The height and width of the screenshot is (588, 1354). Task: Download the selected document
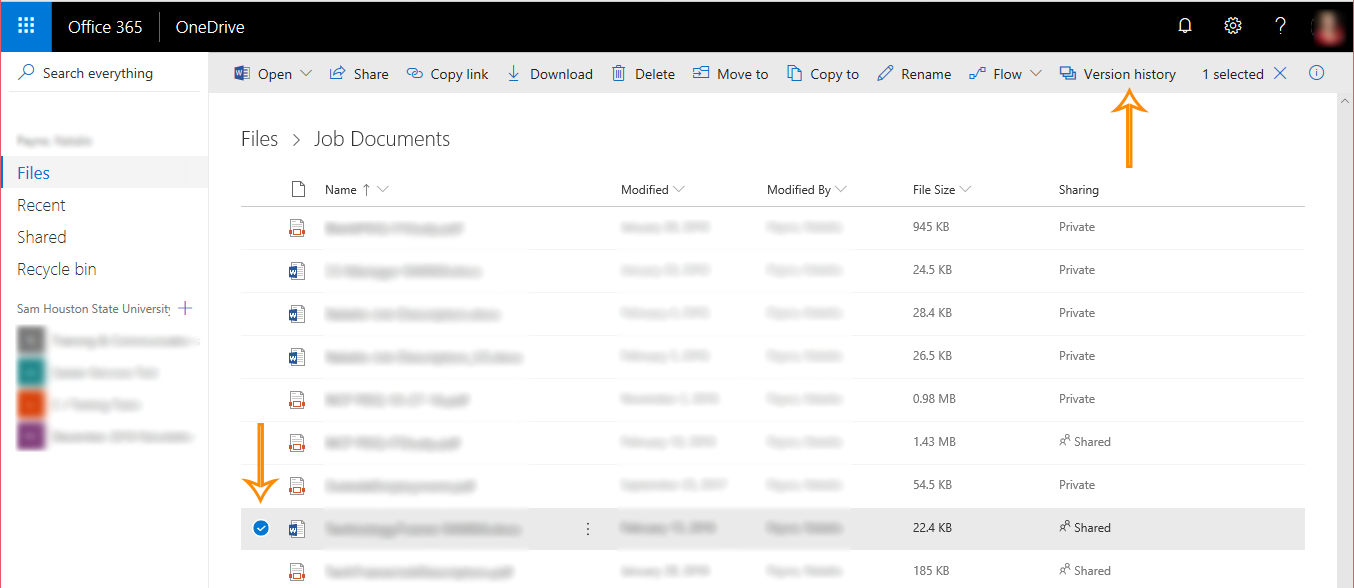tap(549, 73)
